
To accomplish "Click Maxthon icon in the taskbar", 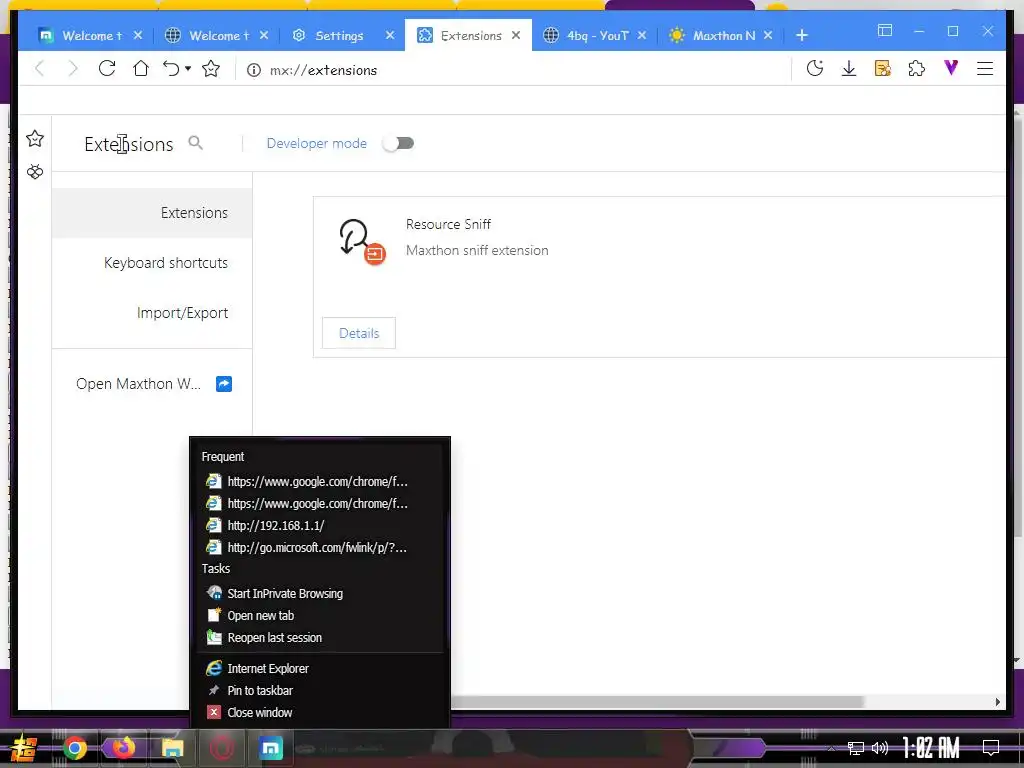I will click(x=270, y=748).
